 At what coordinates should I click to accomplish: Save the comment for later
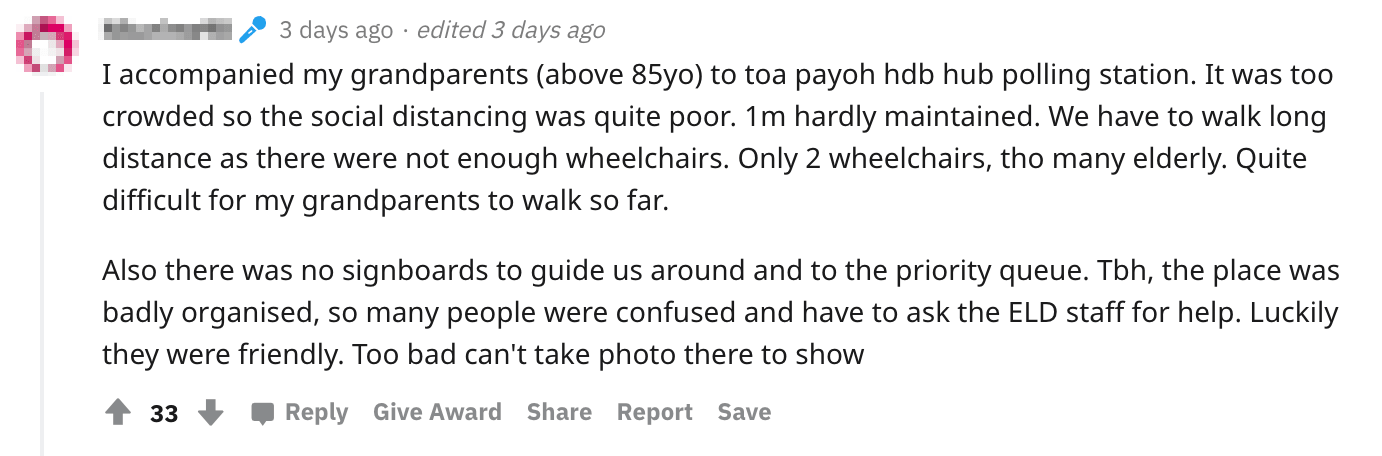click(744, 412)
